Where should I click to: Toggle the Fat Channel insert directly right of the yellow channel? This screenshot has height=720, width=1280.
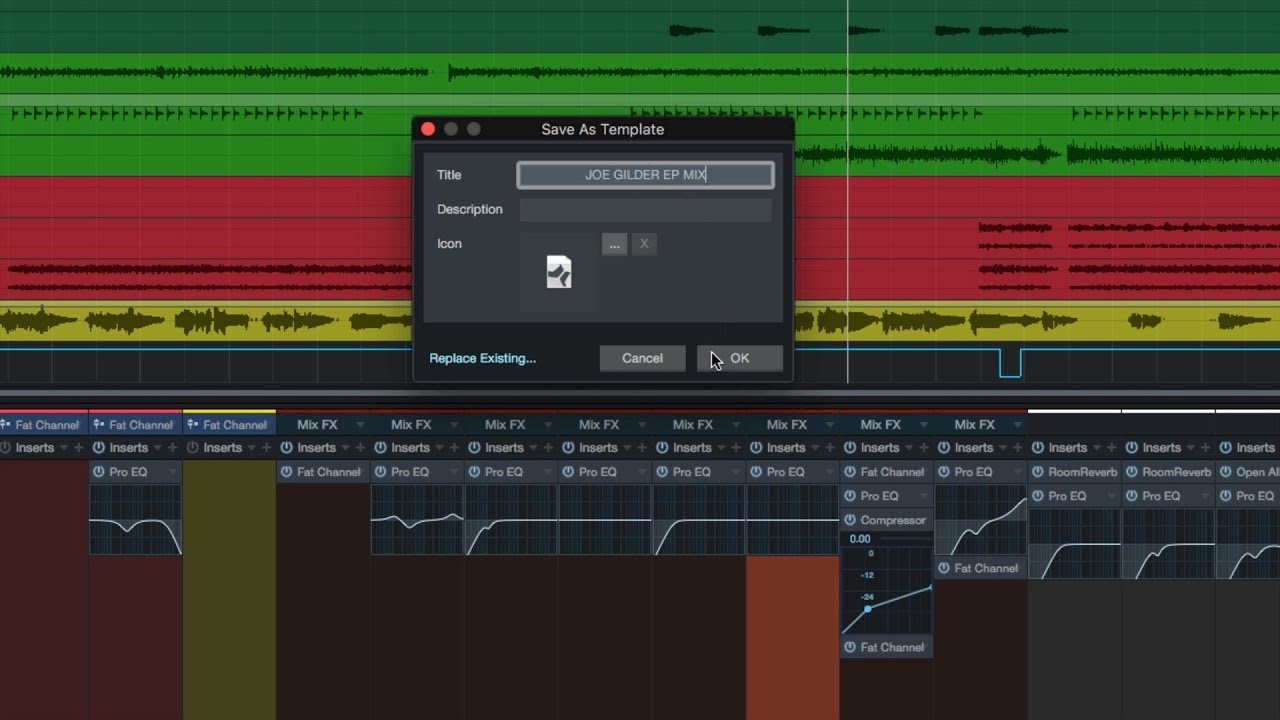[286, 472]
